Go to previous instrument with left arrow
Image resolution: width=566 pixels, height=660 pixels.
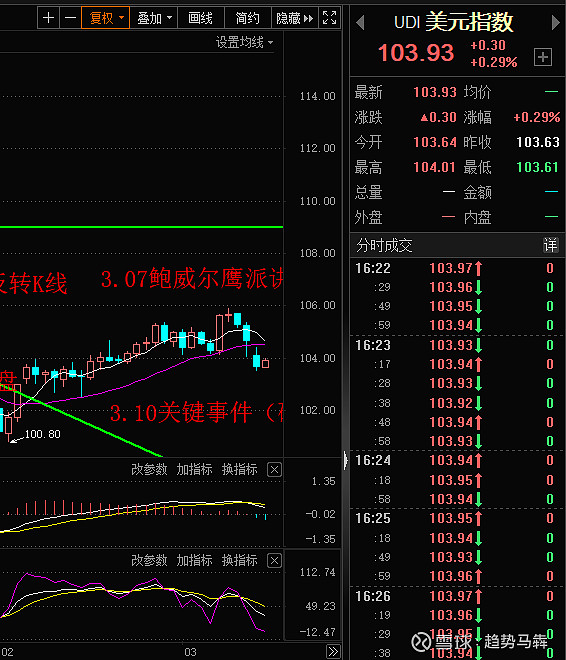click(360, 23)
